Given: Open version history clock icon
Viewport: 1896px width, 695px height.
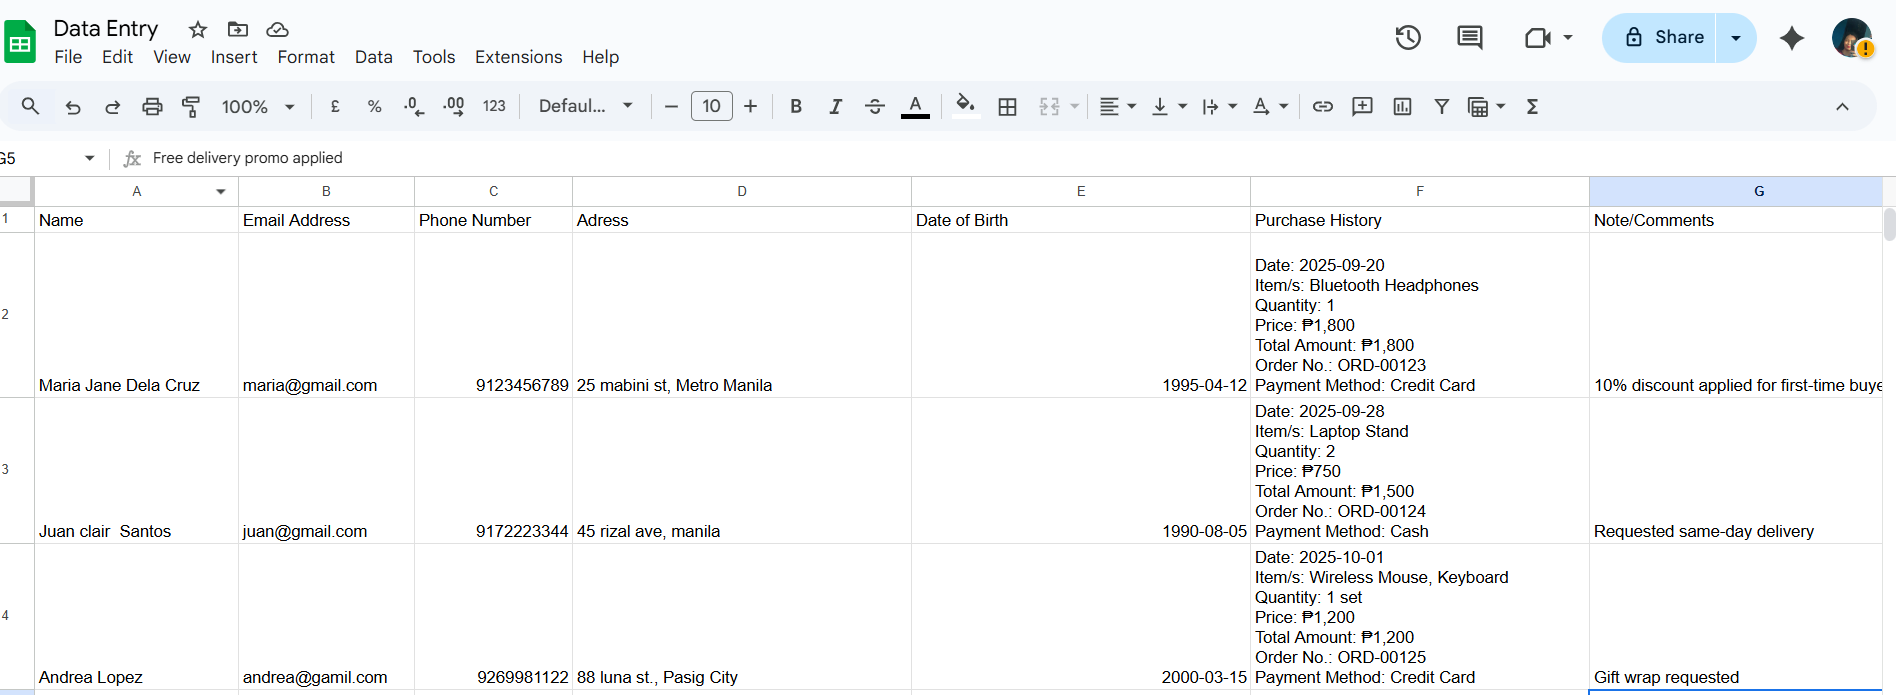Looking at the screenshot, I should coord(1408,38).
